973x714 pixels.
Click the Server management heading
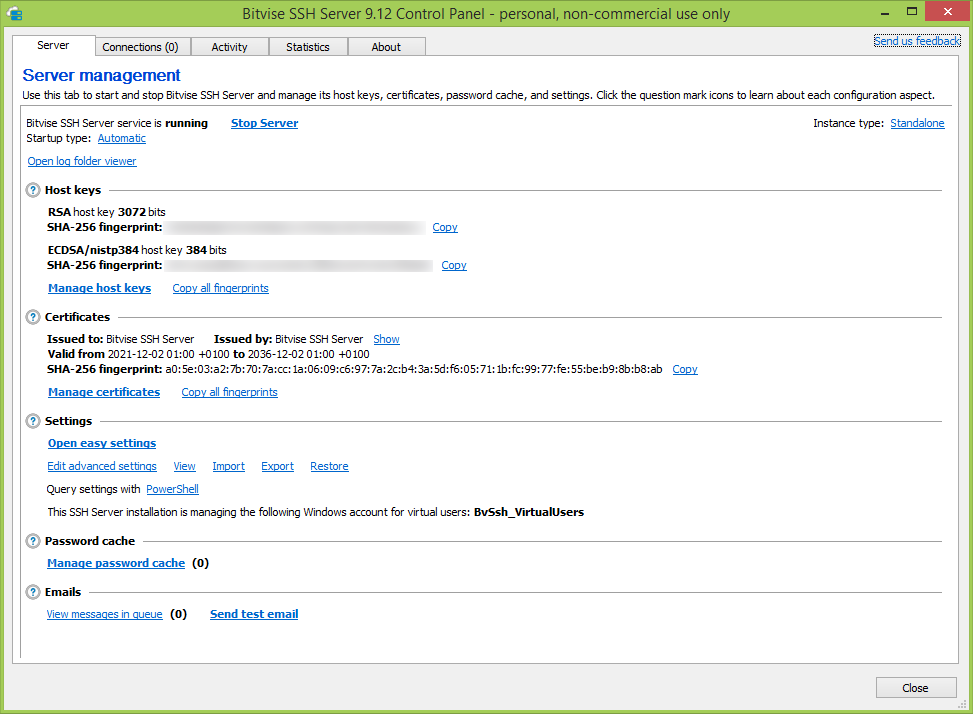click(101, 75)
